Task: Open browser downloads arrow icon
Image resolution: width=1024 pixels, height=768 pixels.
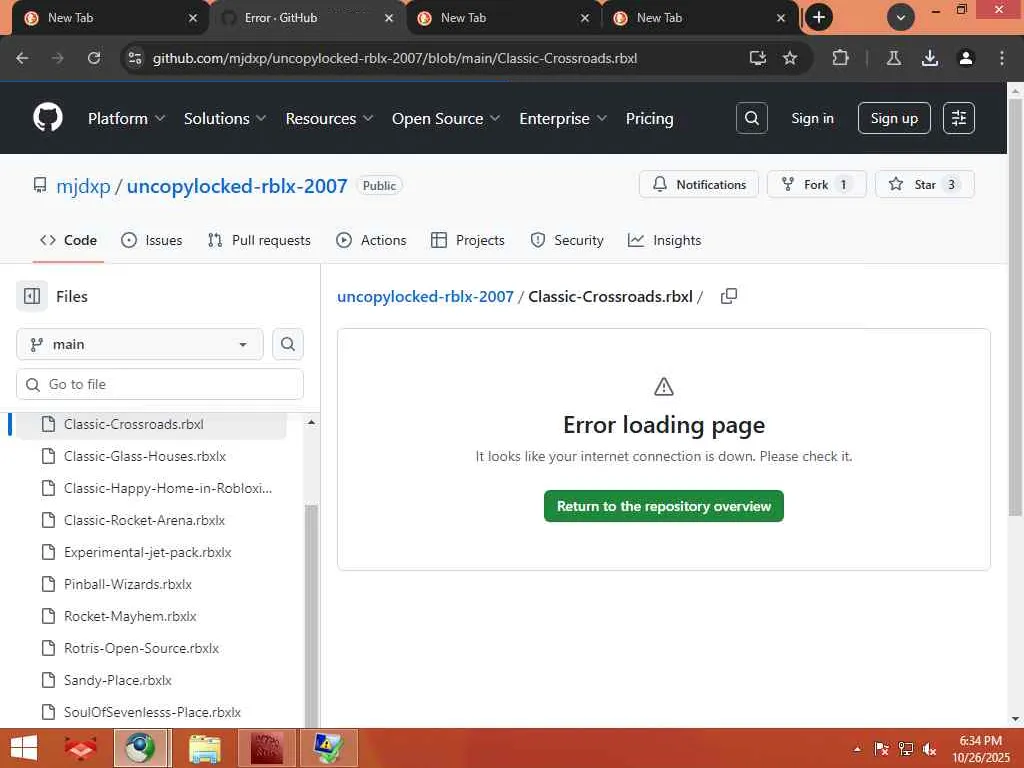Action: coord(930,58)
